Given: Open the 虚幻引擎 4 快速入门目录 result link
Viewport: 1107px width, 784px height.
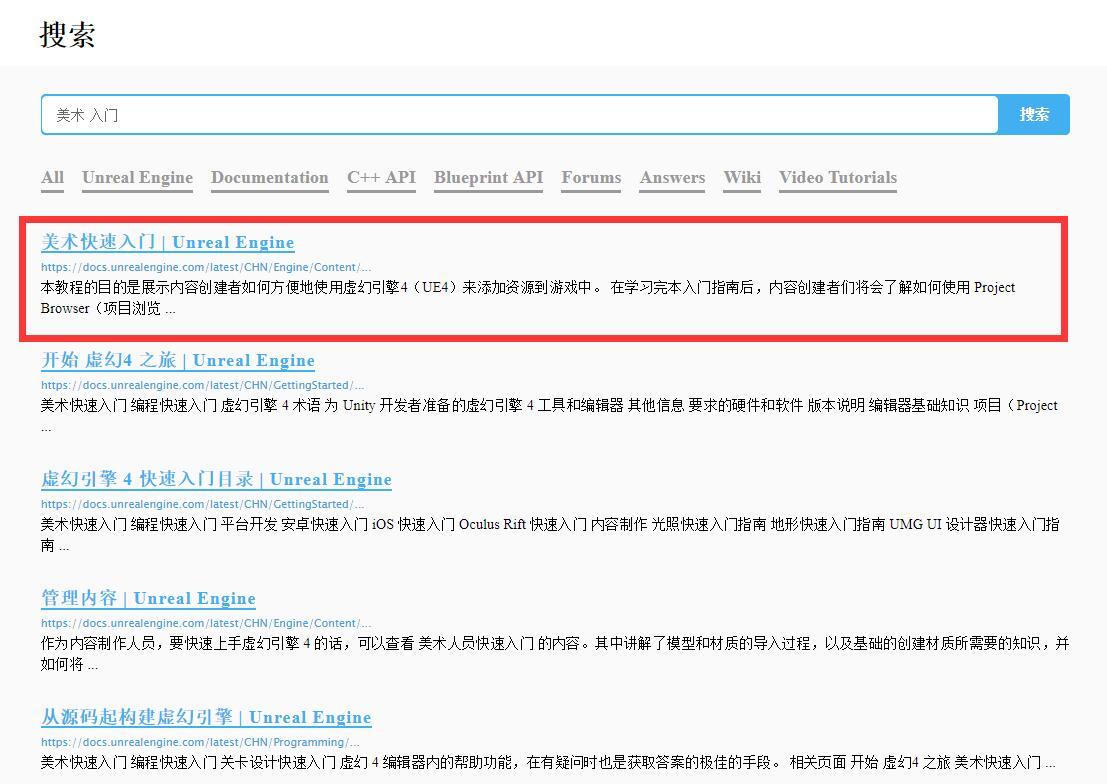Looking at the screenshot, I should click(216, 479).
